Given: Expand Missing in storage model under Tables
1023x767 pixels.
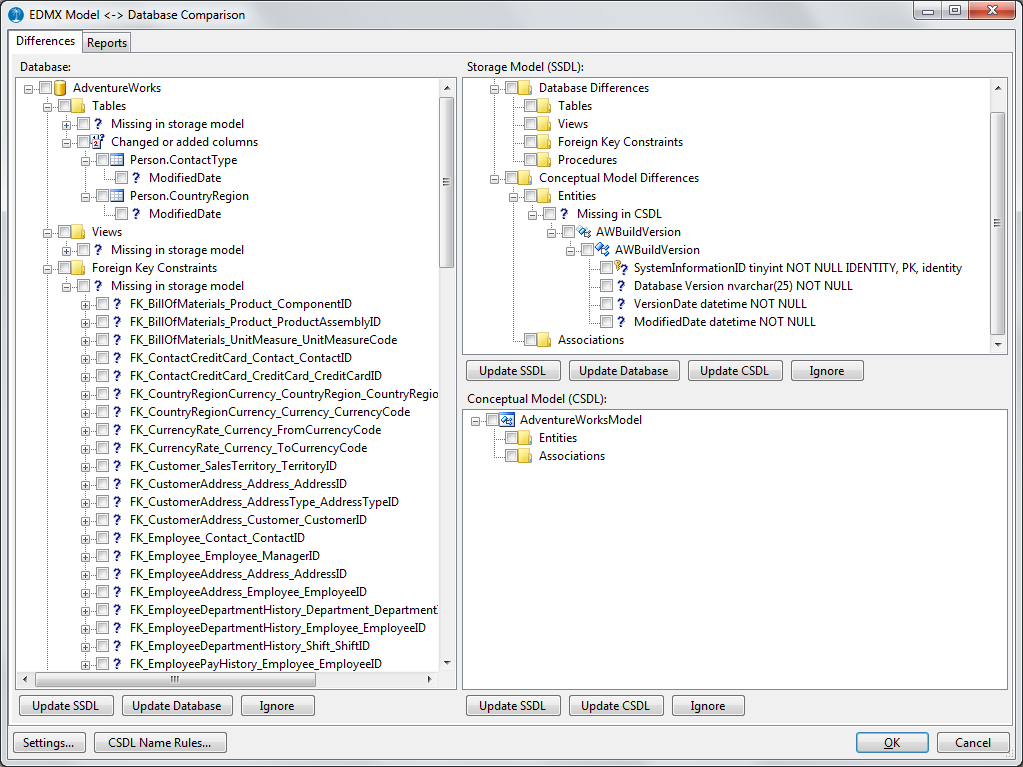Looking at the screenshot, I should tap(67, 124).
